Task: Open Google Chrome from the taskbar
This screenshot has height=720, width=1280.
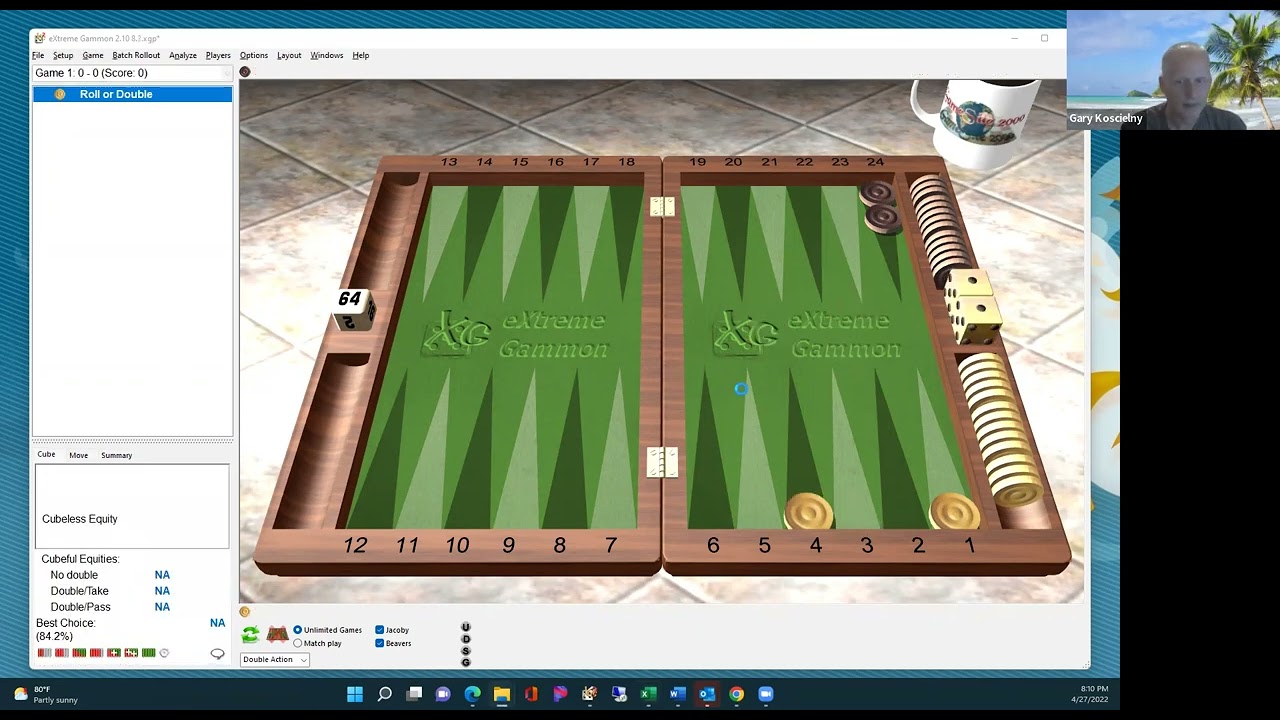Action: [x=736, y=694]
